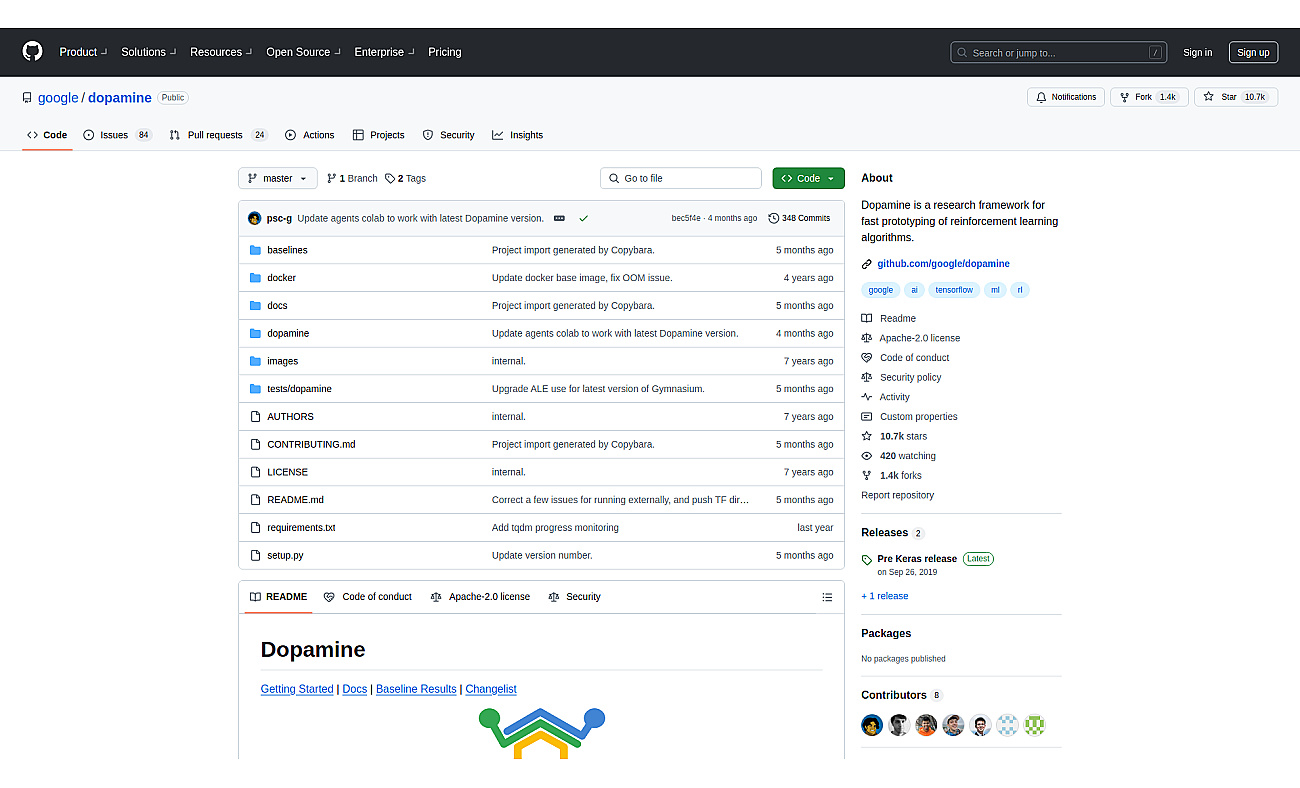View Activity in About sidebar

pos(886,397)
